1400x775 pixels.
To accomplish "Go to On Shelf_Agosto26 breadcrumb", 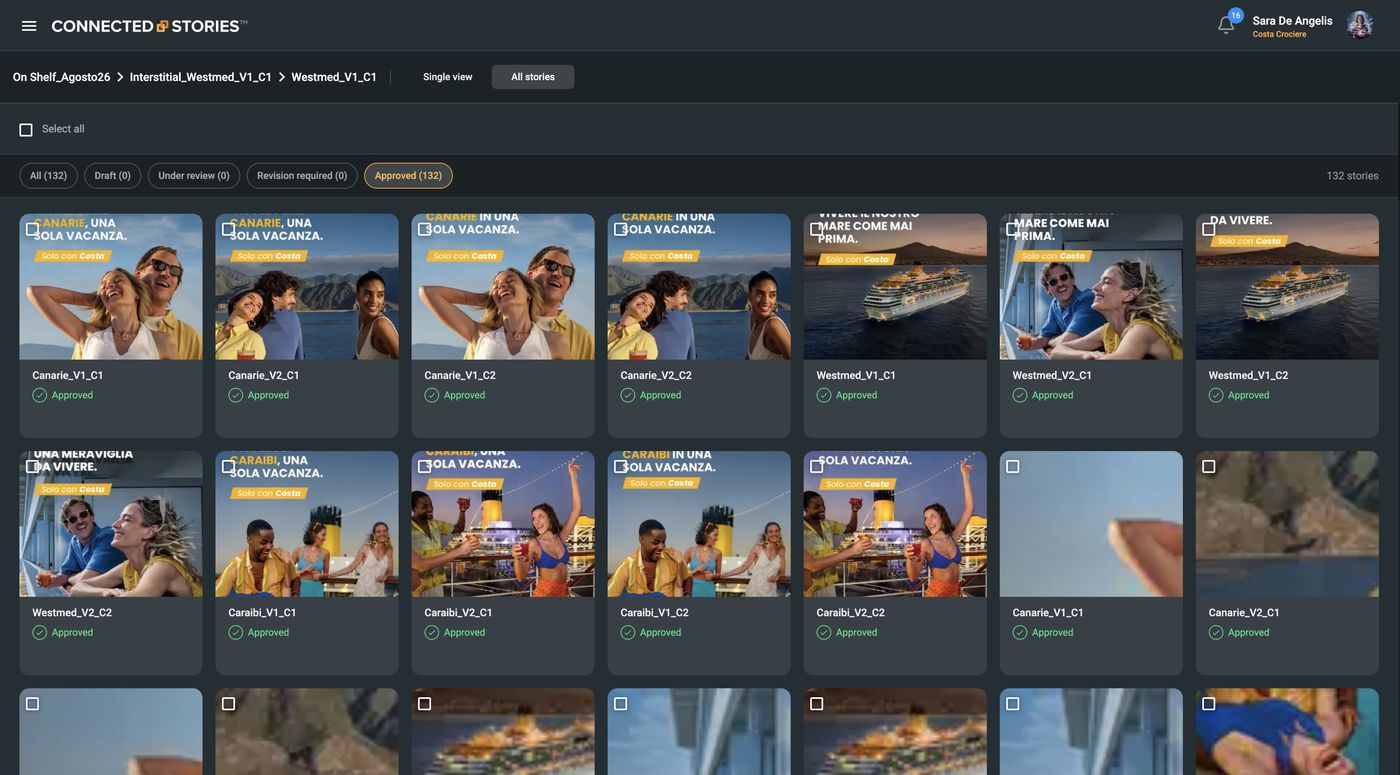I will [62, 77].
